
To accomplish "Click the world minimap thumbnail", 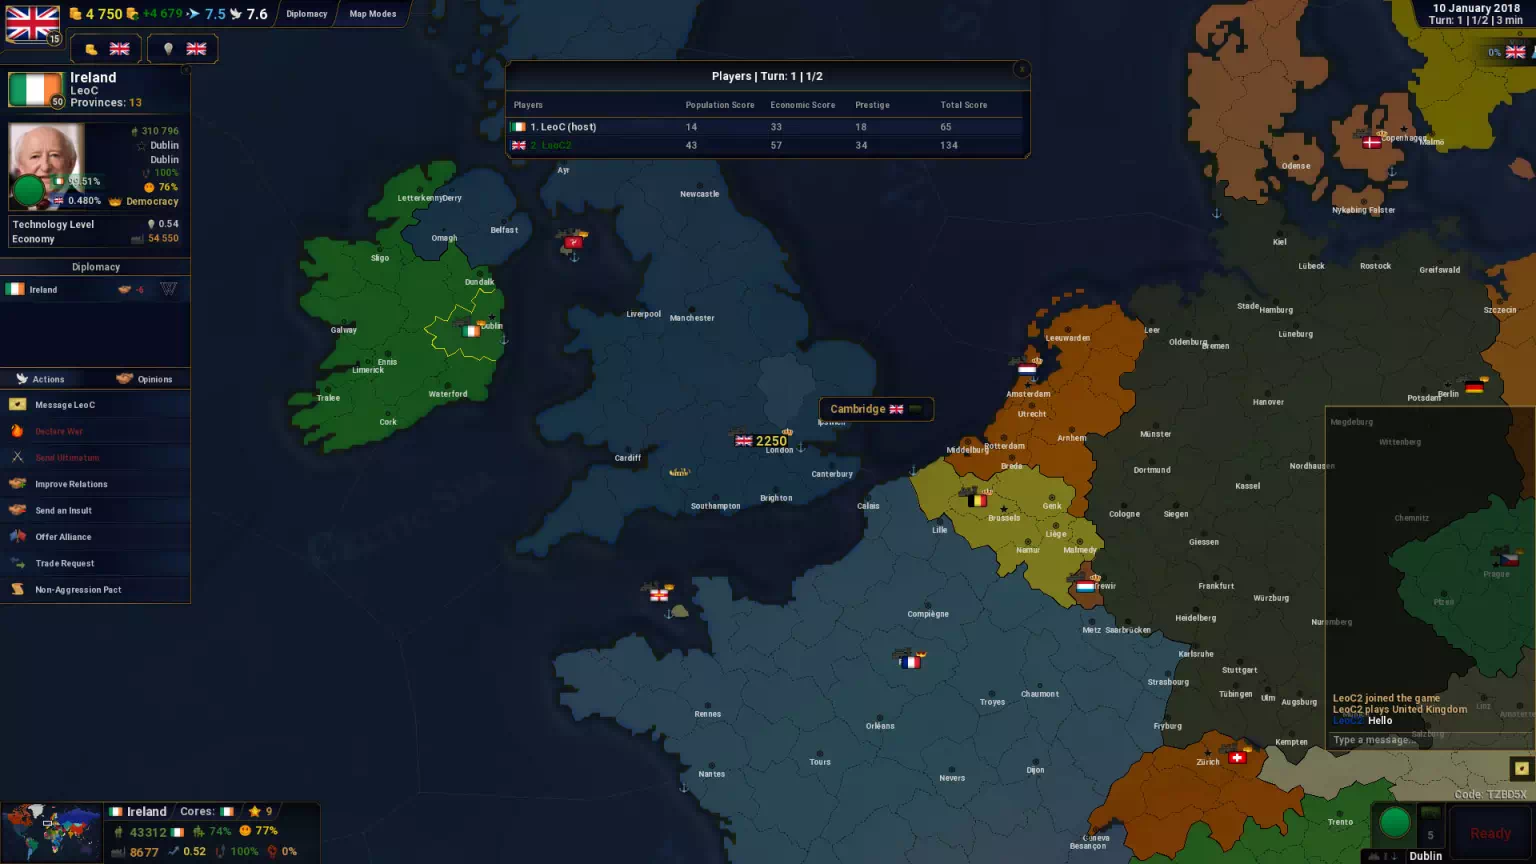I will (52, 832).
